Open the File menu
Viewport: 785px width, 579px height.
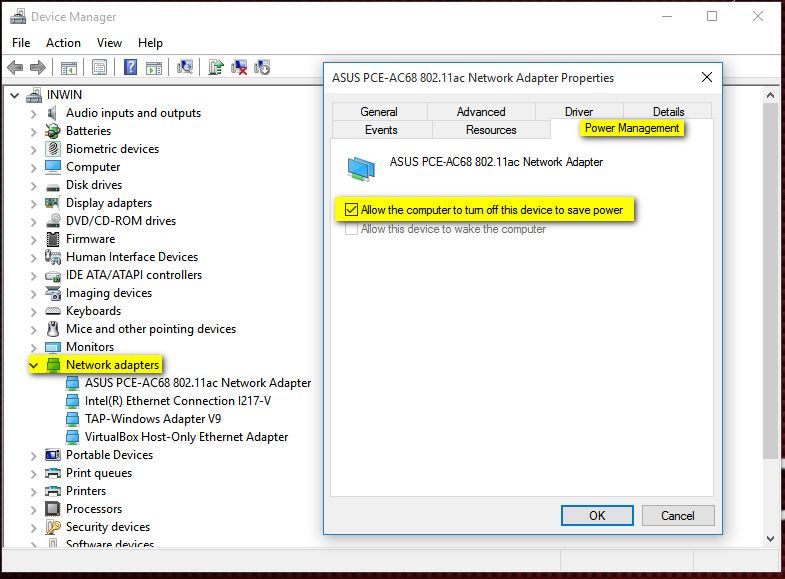pos(21,43)
